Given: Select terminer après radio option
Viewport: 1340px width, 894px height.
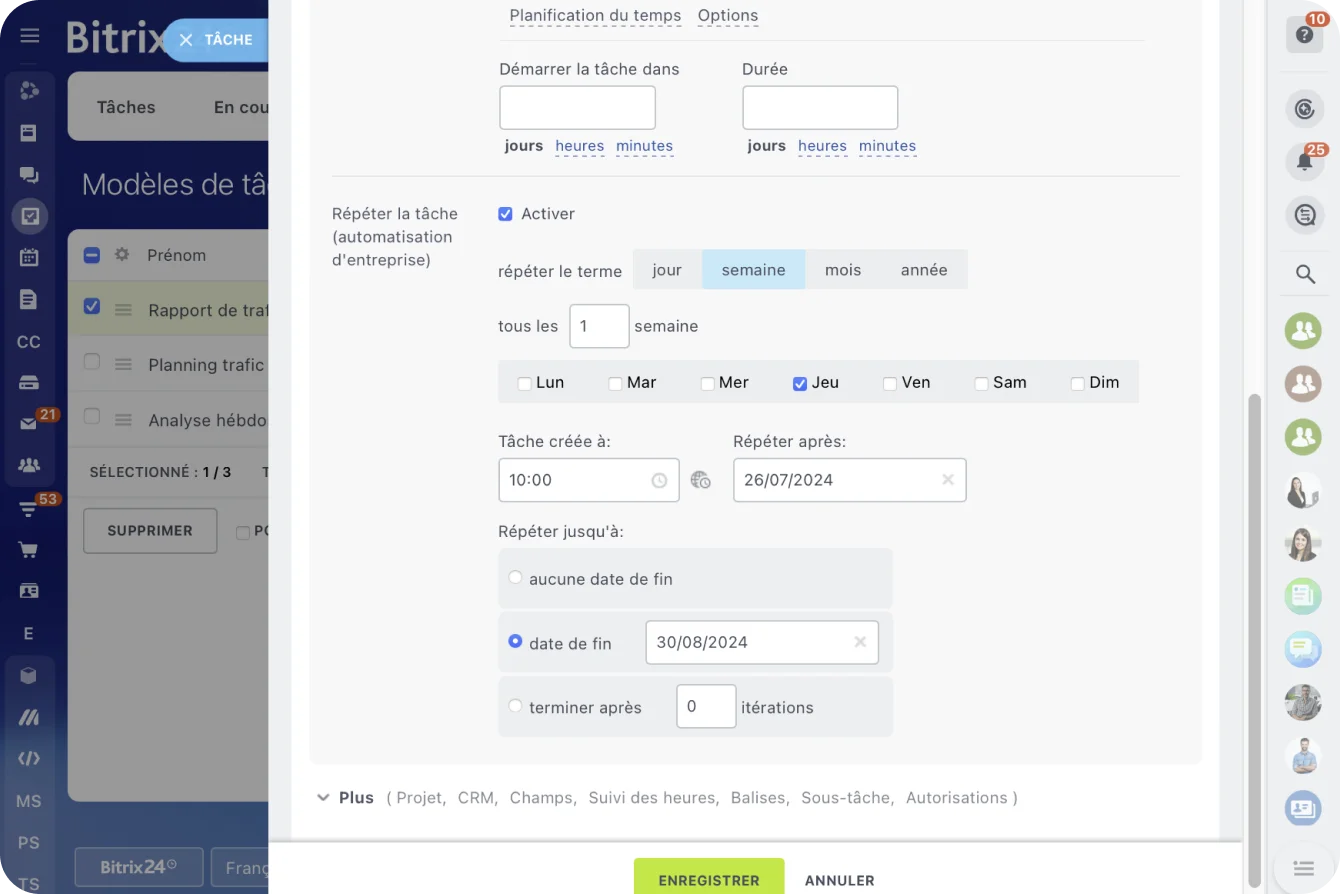Looking at the screenshot, I should 515,706.
